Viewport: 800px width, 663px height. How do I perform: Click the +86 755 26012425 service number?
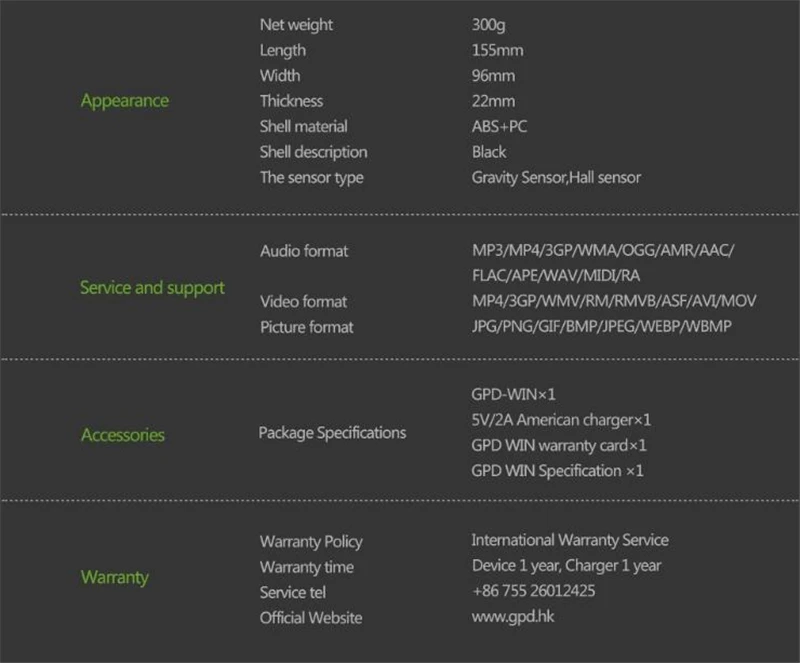tap(533, 591)
